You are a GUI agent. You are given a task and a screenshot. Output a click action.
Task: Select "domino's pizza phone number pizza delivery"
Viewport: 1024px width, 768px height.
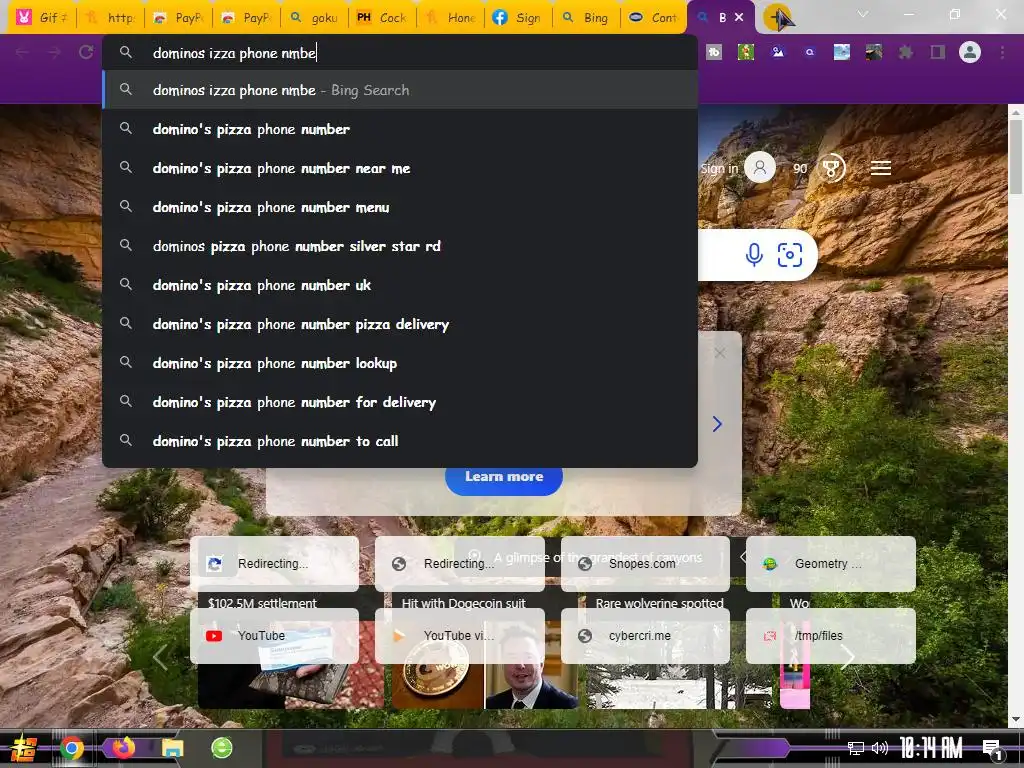coord(400,325)
